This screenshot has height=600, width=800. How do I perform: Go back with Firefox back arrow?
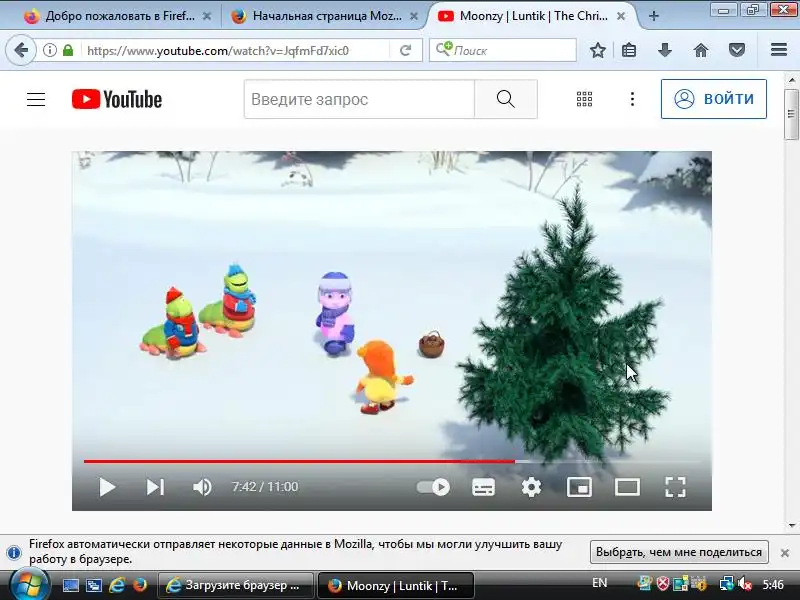point(20,50)
